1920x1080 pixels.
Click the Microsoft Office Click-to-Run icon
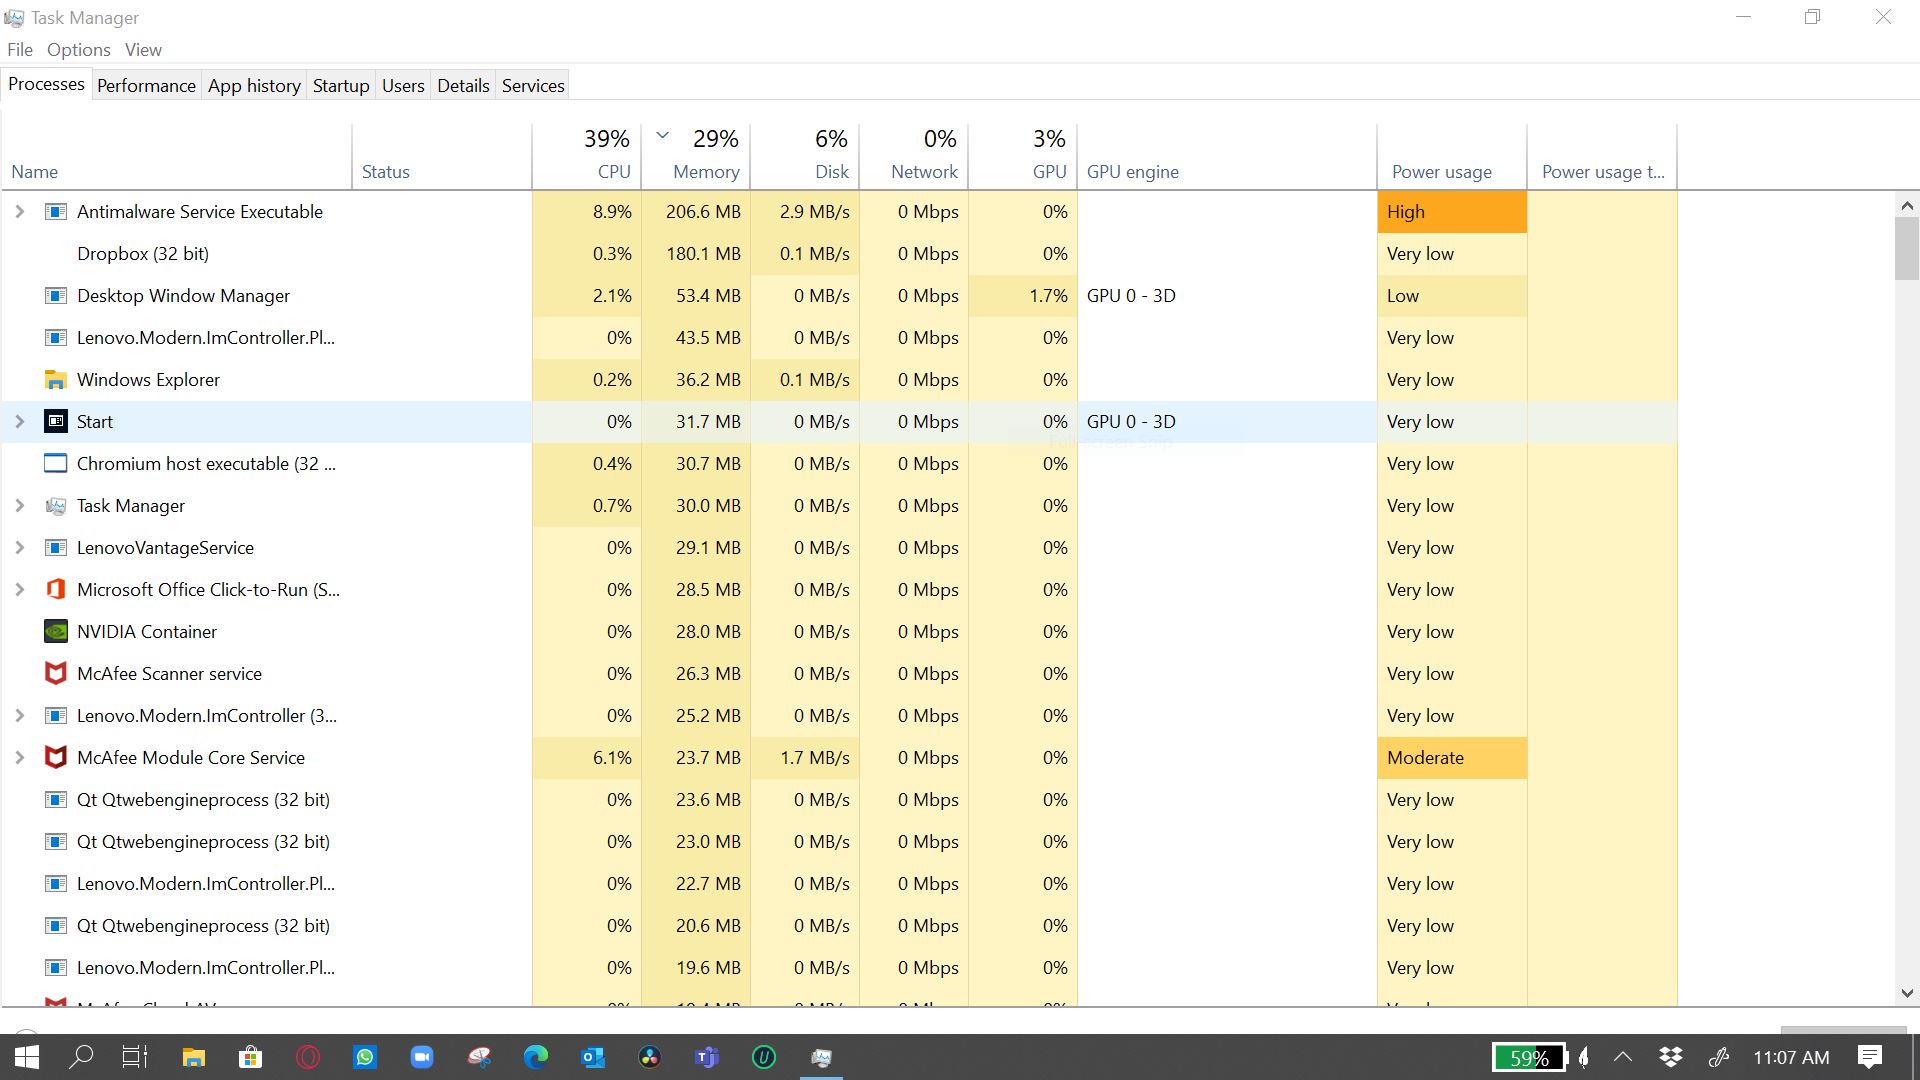click(x=56, y=590)
